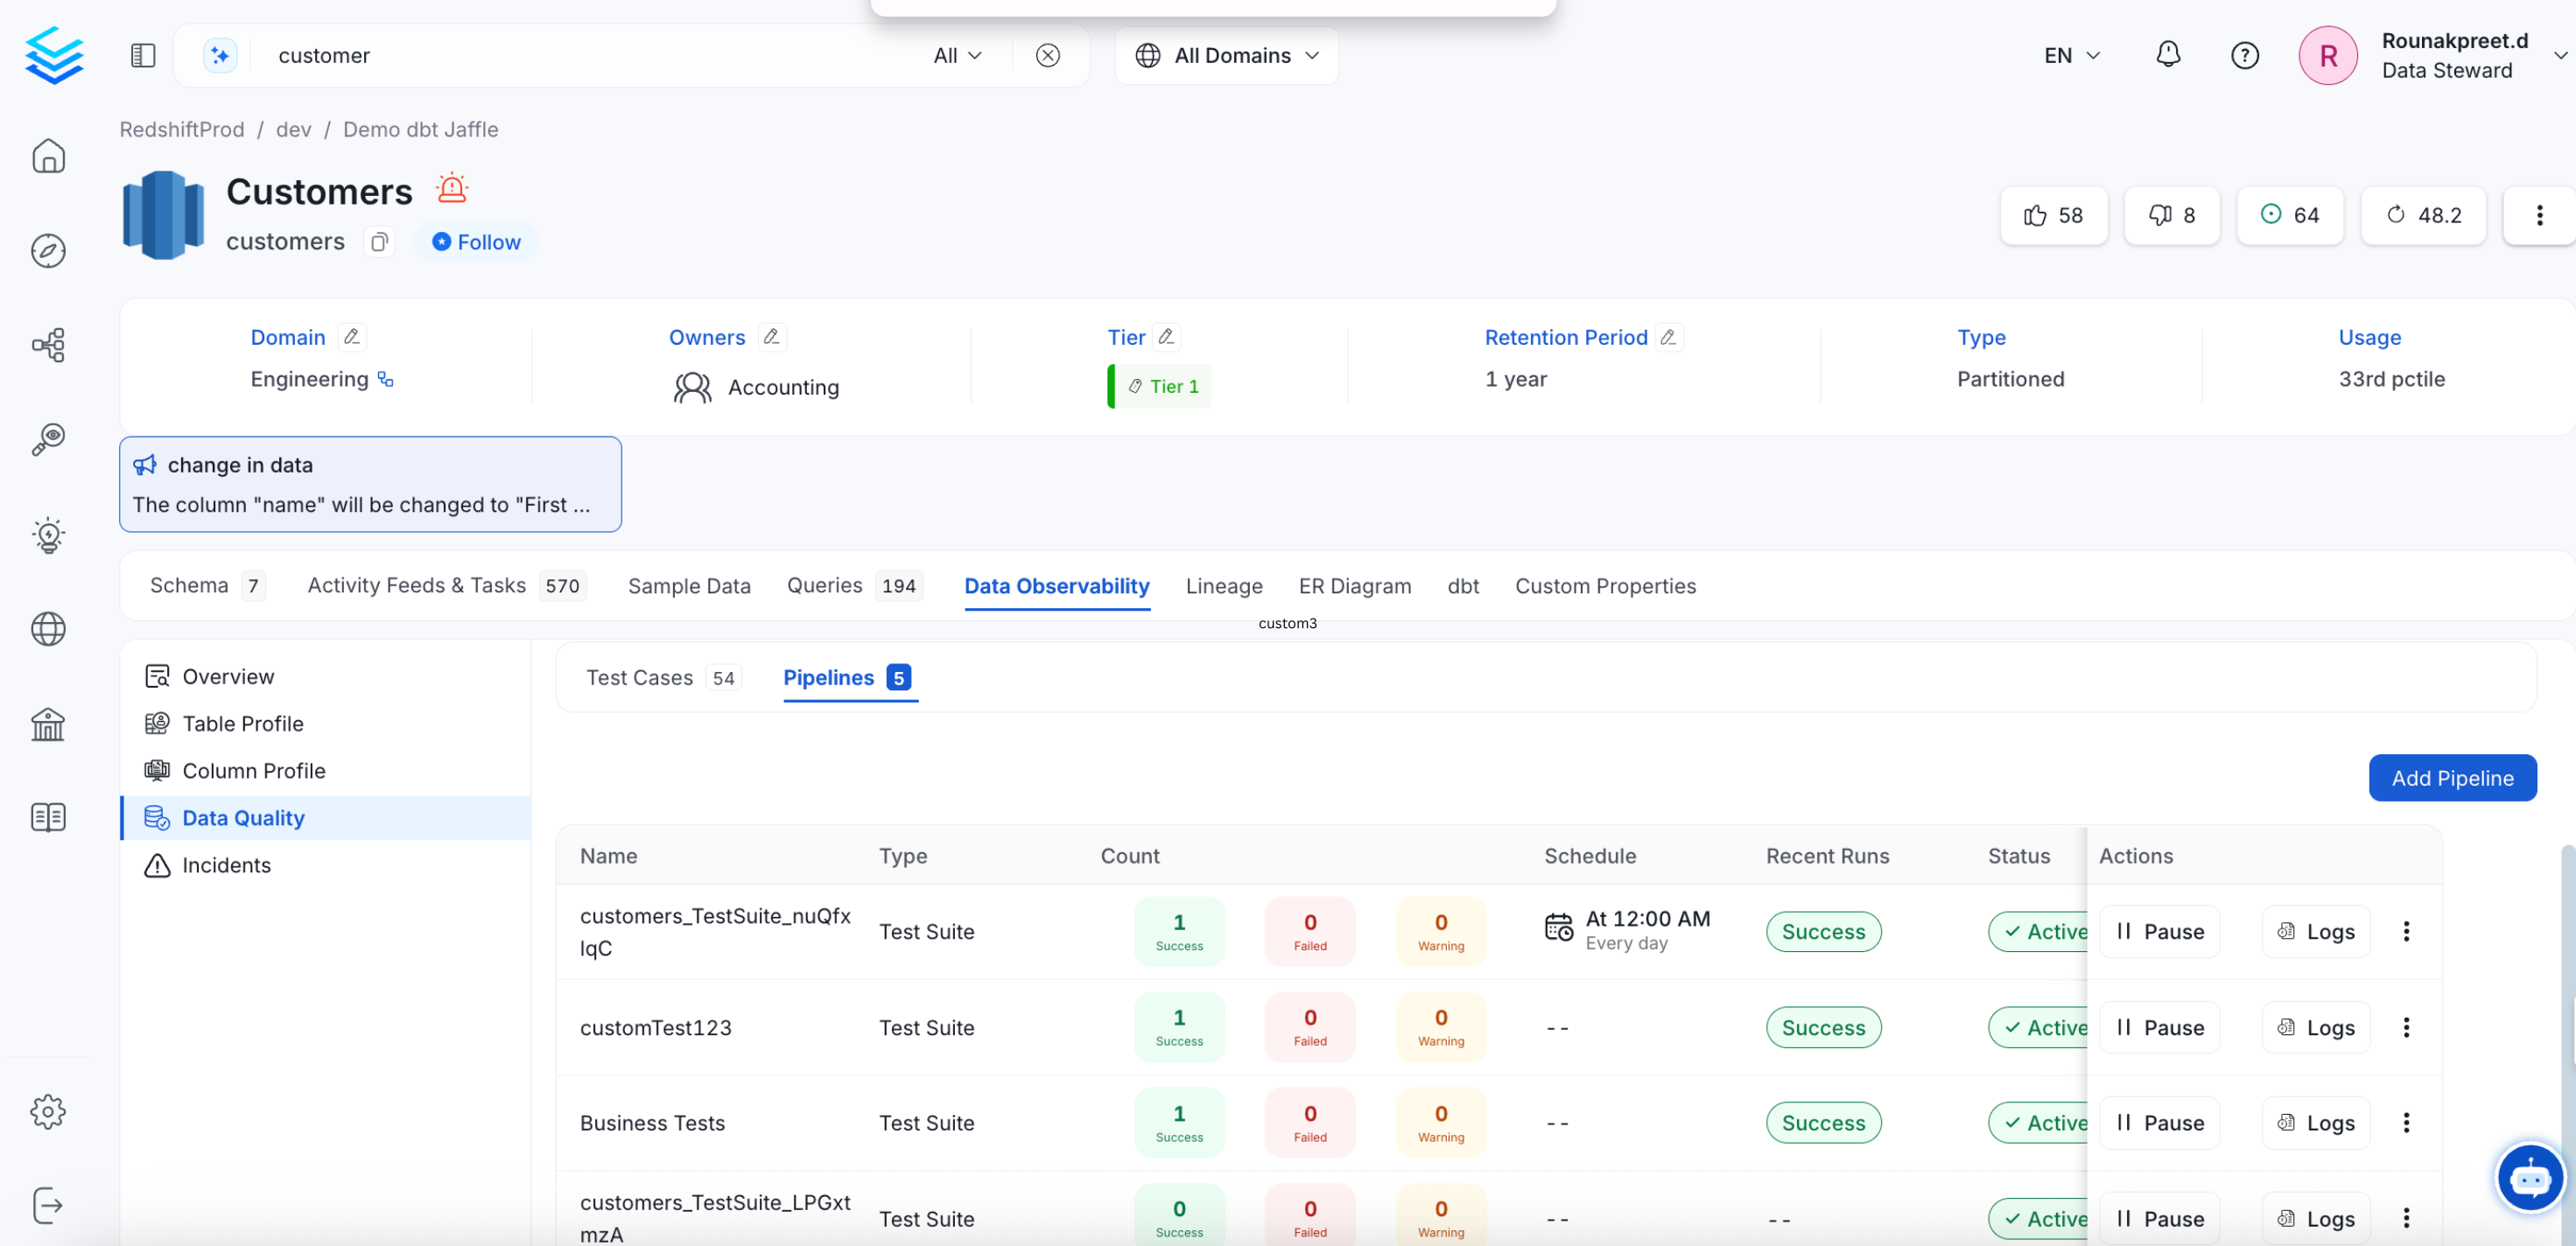Edit the Retention Period pencil icon
The image size is (2576, 1246).
tap(1668, 337)
